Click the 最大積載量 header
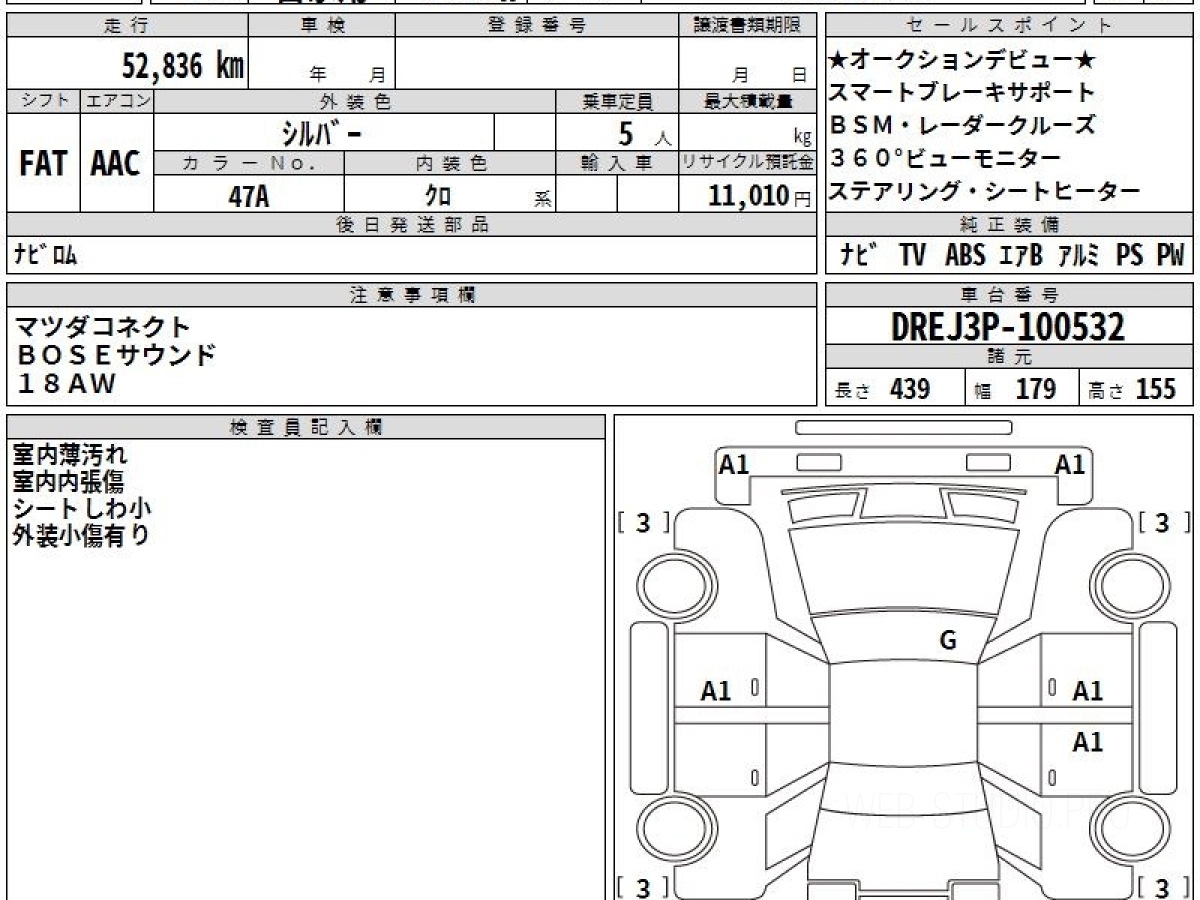Viewport: 1200px width, 900px height. point(749,100)
